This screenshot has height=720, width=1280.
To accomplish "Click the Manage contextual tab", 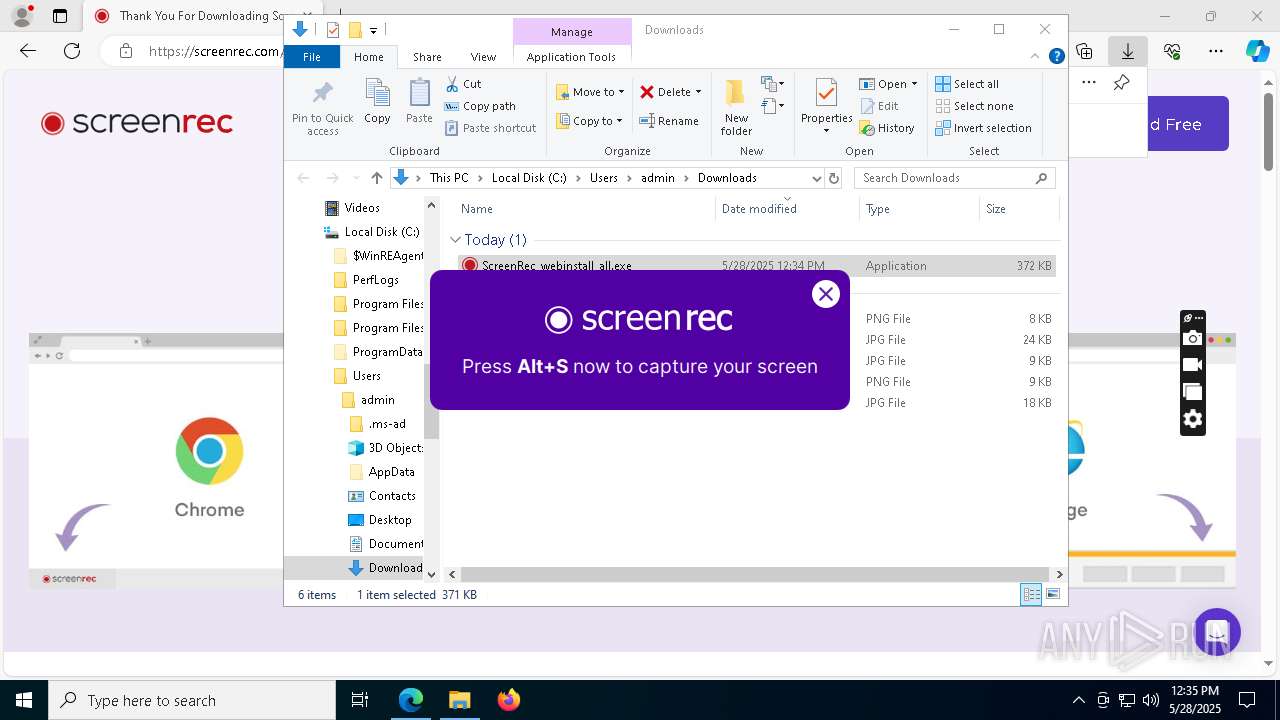I will tap(572, 32).
